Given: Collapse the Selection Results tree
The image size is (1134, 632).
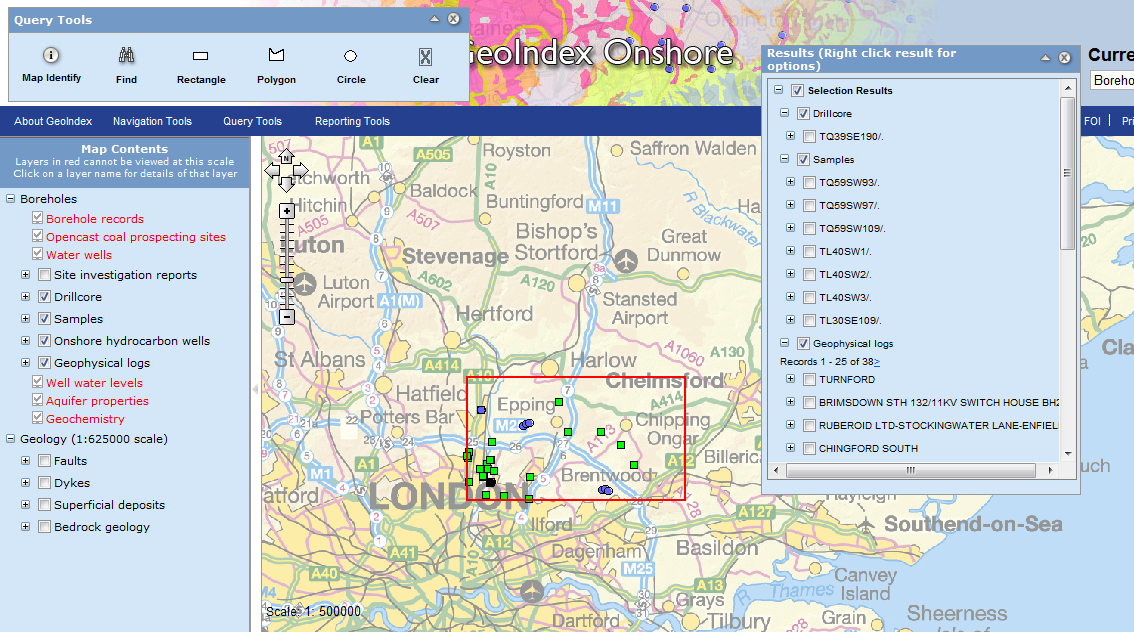Looking at the screenshot, I should point(778,90).
